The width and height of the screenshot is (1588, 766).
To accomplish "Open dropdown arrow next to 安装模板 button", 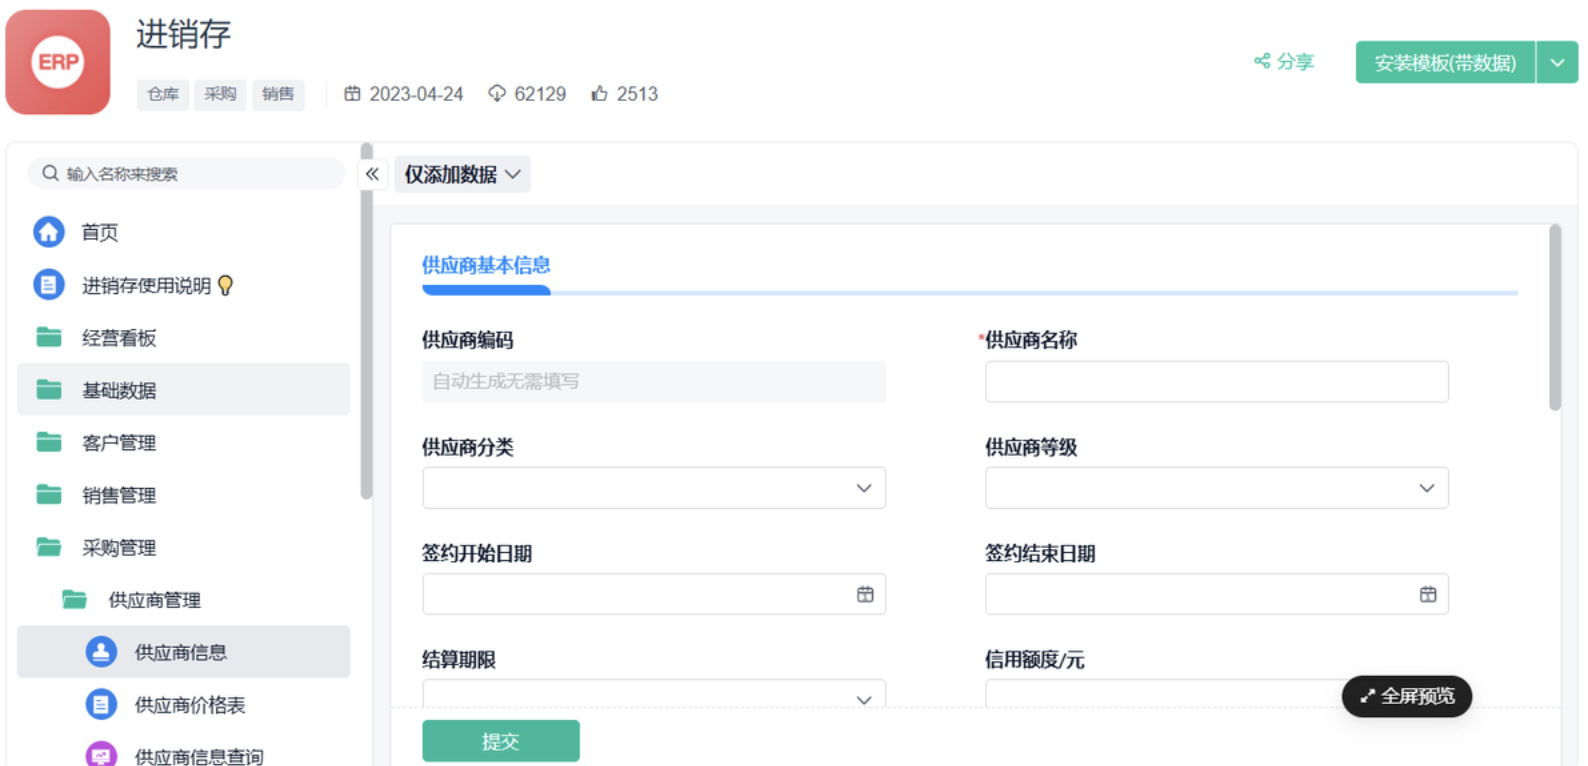I will pos(1557,62).
